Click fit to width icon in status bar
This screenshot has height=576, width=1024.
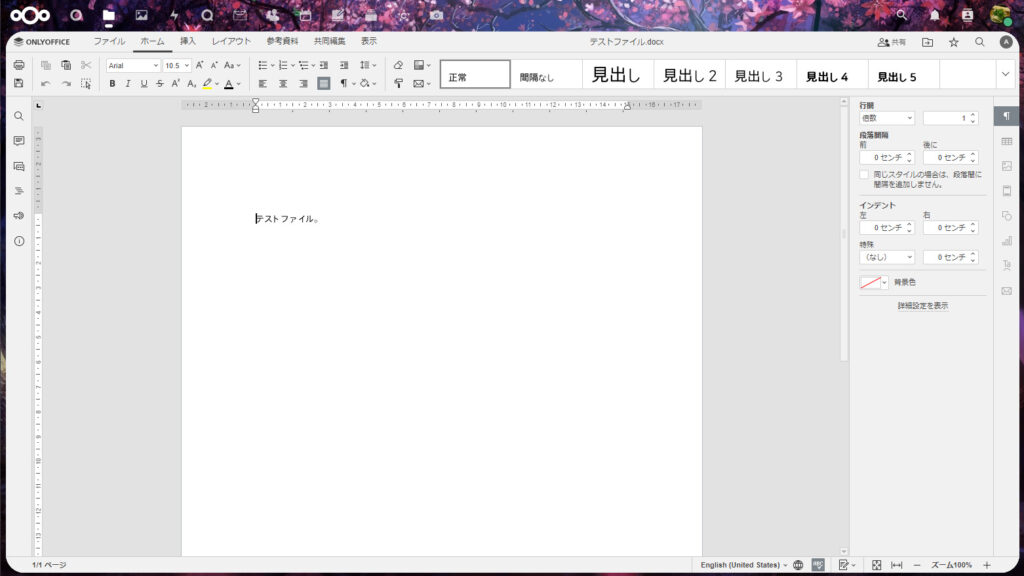897,565
